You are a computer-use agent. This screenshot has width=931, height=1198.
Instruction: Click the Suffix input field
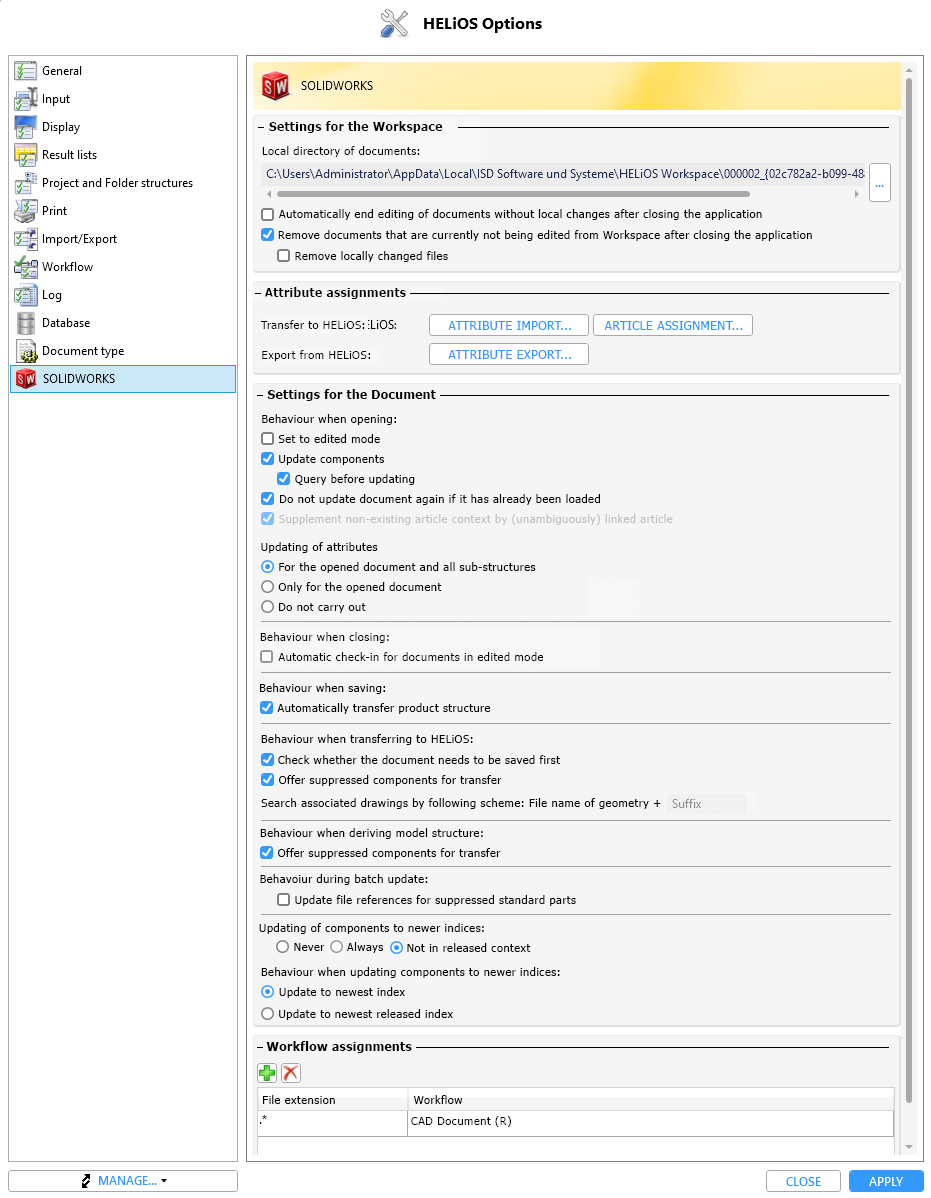pos(706,804)
